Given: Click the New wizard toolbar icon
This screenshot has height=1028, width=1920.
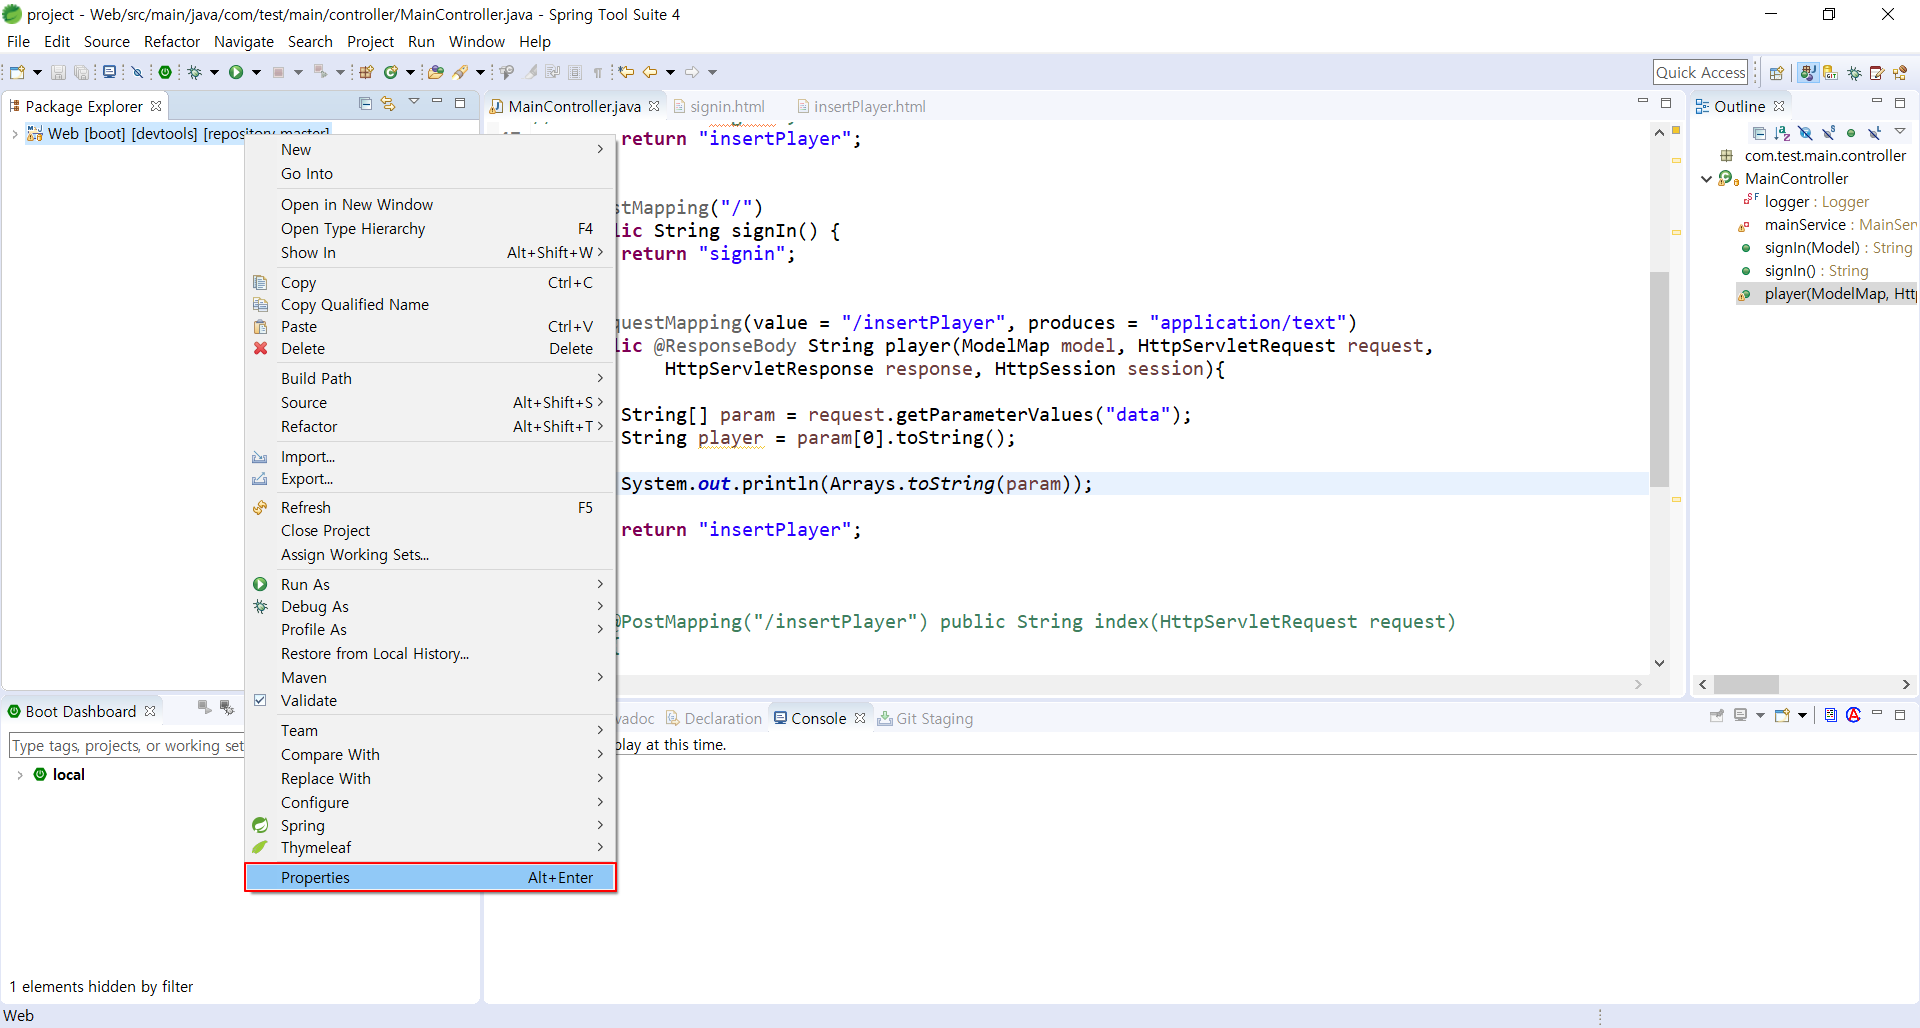Looking at the screenshot, I should pyautogui.click(x=17, y=72).
